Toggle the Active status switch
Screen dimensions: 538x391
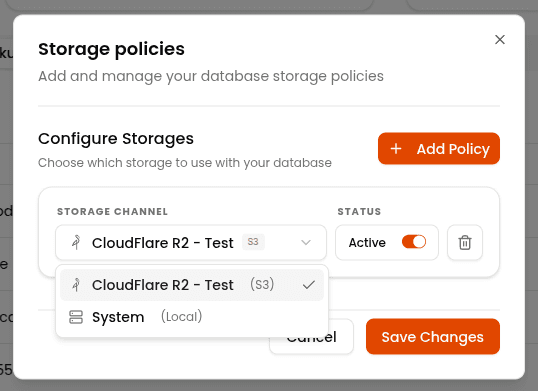[414, 242]
